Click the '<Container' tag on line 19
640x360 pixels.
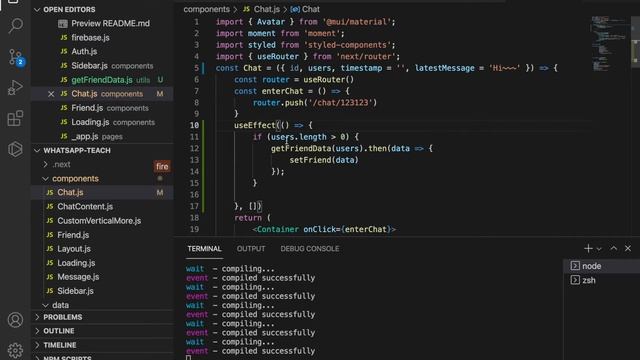pyautogui.click(x=276, y=229)
